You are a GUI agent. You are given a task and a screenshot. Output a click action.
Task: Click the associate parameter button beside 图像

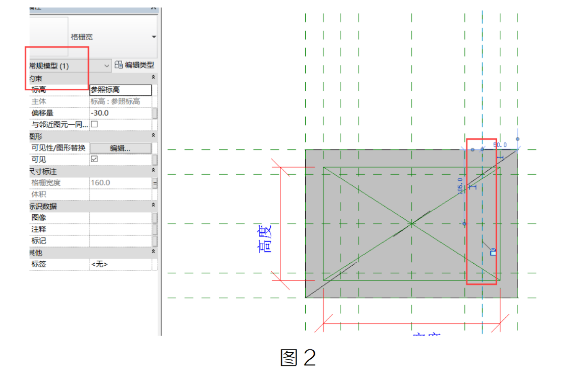pos(155,217)
